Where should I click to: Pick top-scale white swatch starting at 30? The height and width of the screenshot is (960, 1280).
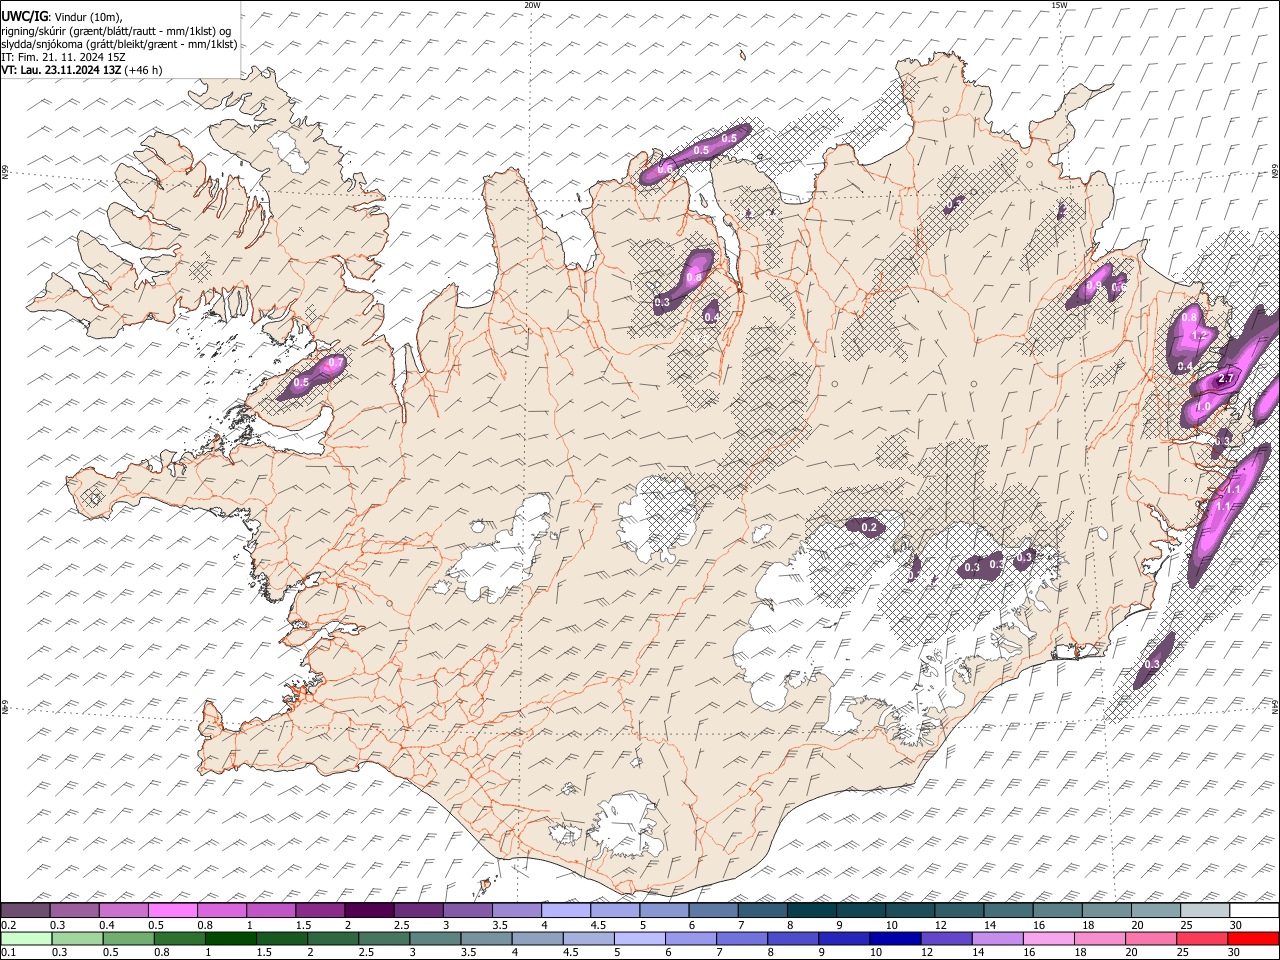1254,910
